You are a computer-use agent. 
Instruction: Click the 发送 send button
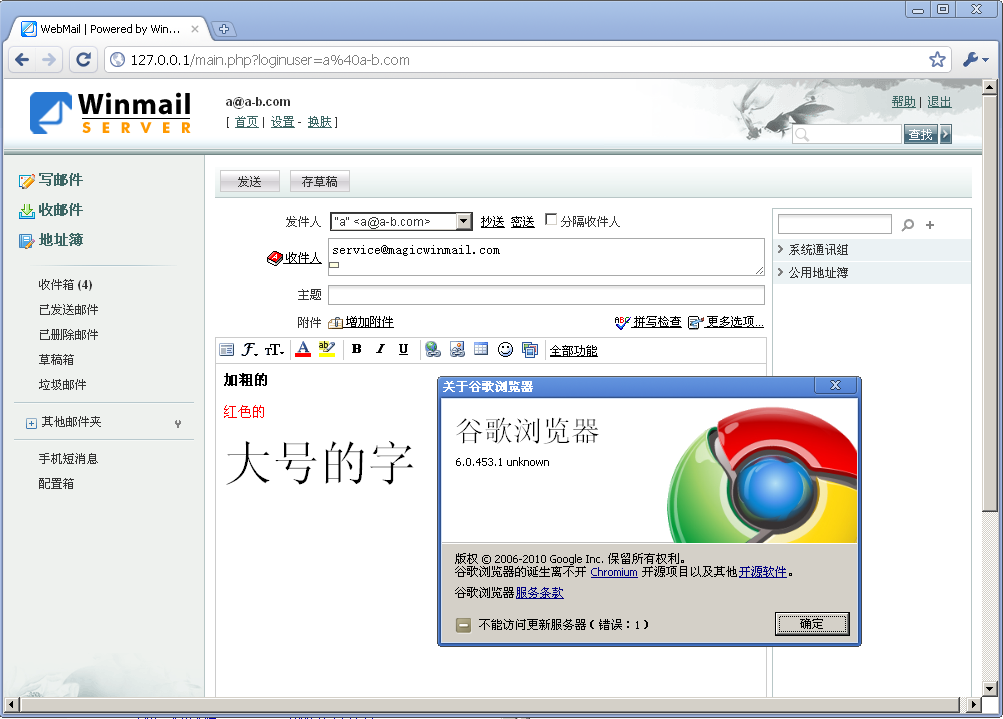click(249, 182)
